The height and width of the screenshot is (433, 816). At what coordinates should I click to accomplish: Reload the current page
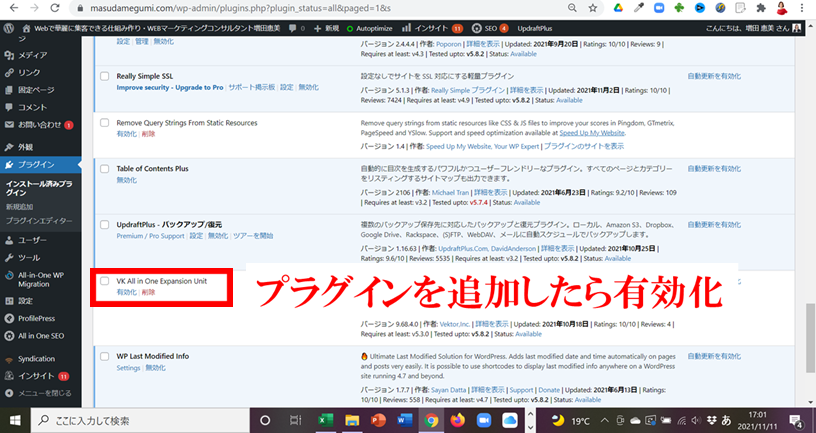coord(54,8)
